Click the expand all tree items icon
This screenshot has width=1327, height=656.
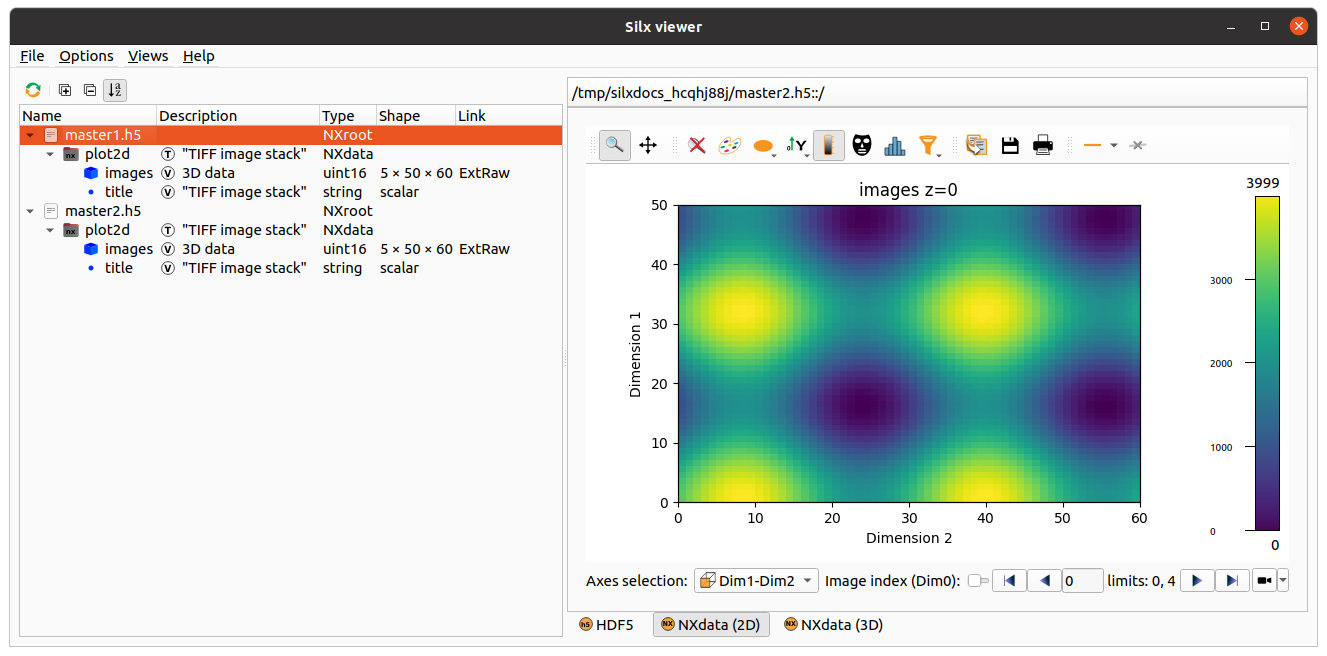coord(65,90)
